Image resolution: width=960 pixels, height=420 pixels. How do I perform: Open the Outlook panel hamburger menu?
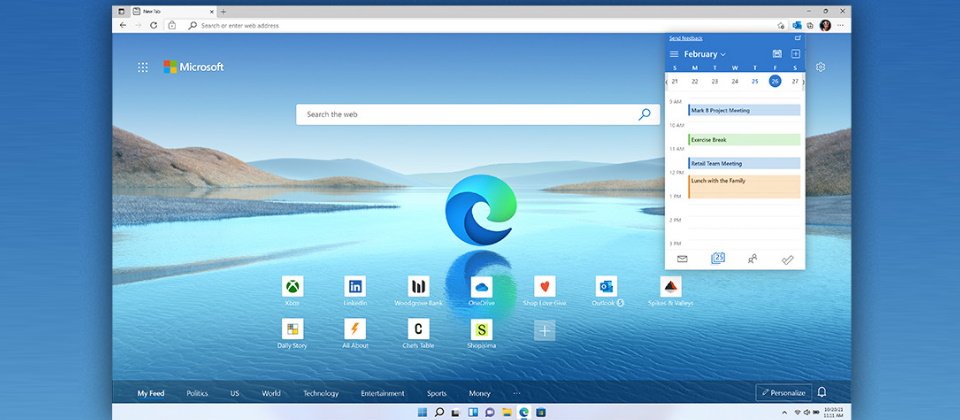pos(674,54)
